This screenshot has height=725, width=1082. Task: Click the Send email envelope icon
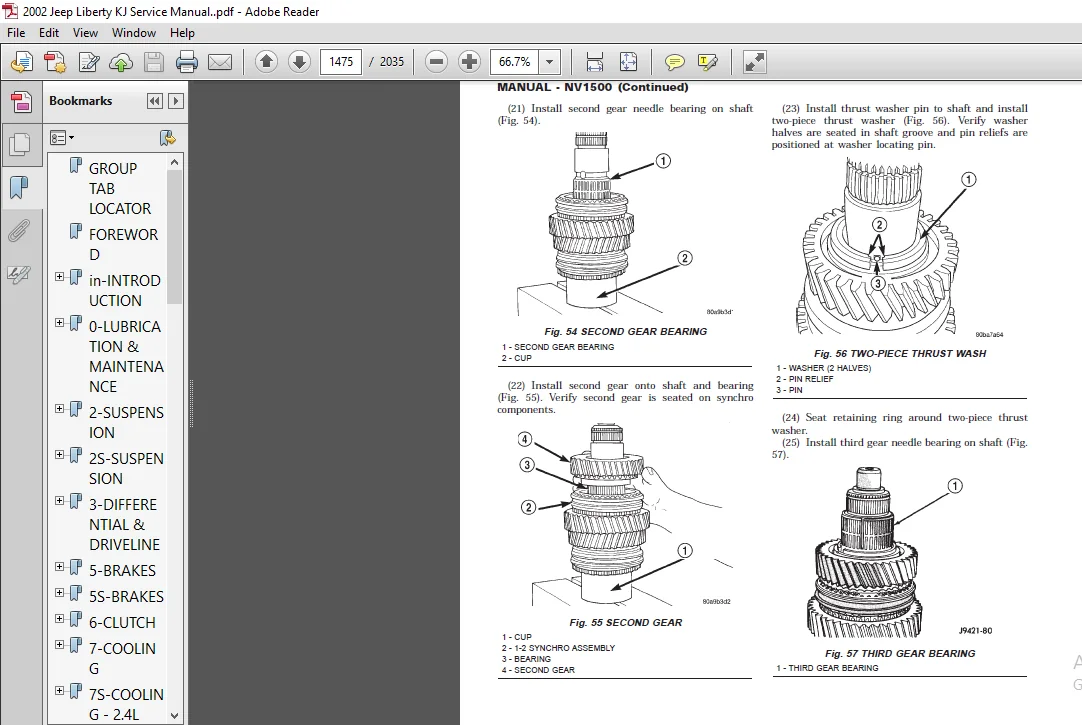pos(220,62)
